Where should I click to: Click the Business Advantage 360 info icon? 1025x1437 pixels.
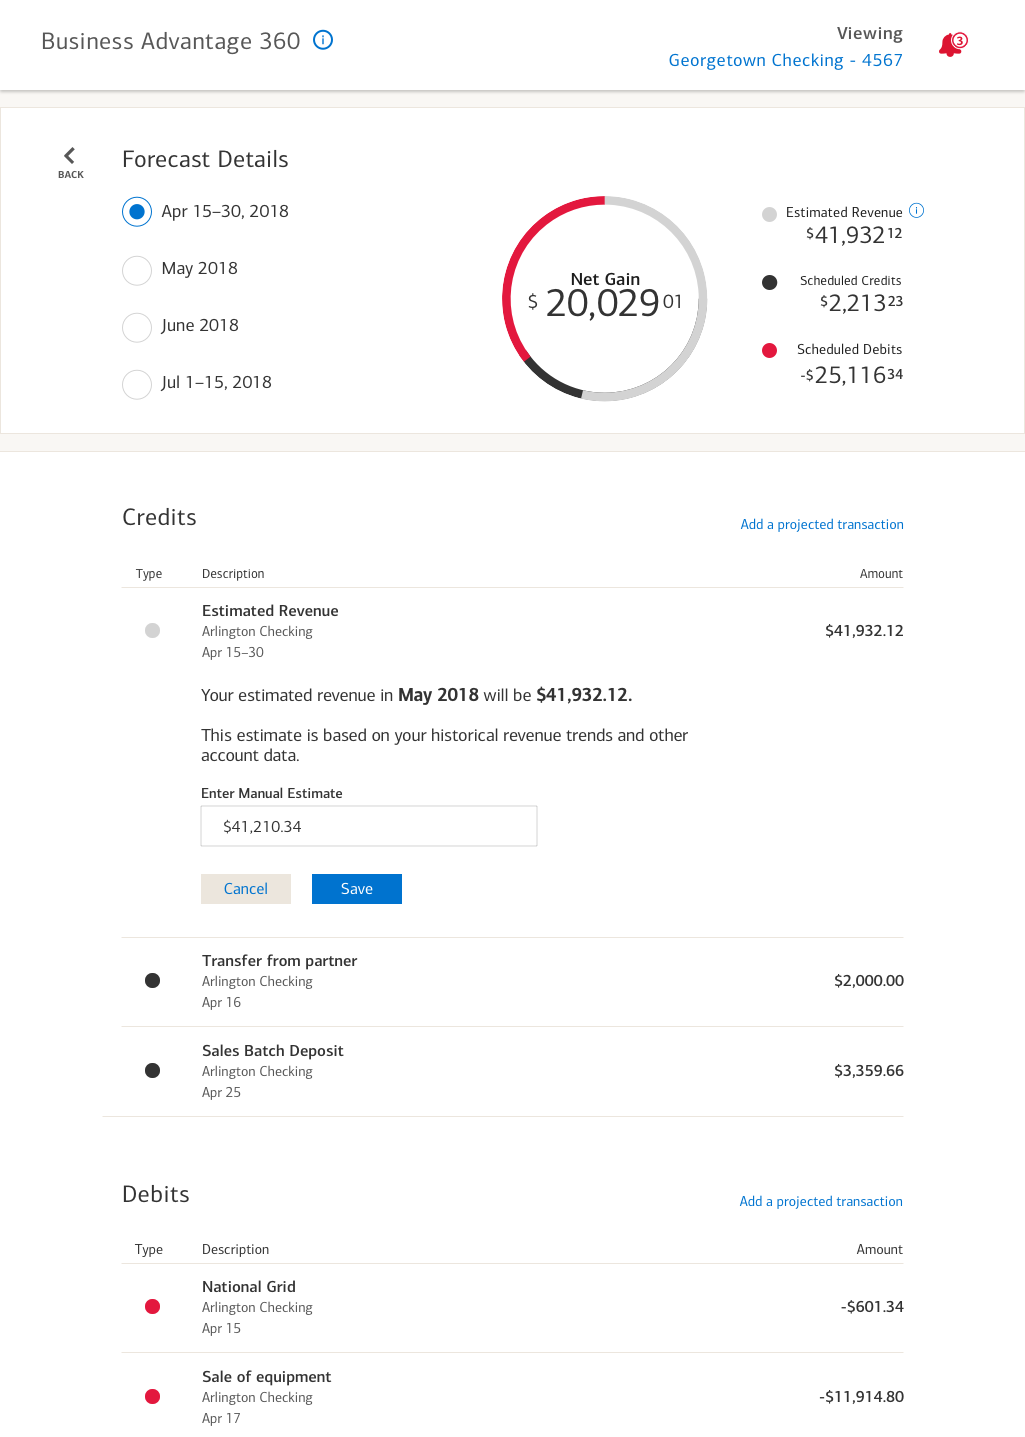(x=323, y=40)
